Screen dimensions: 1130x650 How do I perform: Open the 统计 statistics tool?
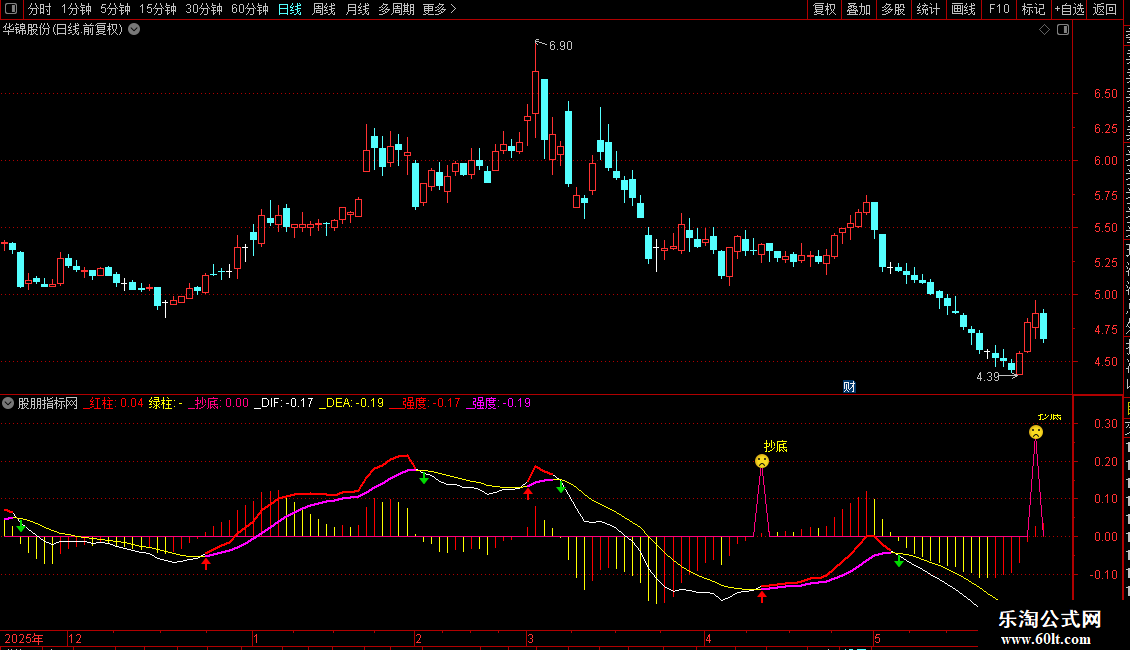tap(928, 9)
